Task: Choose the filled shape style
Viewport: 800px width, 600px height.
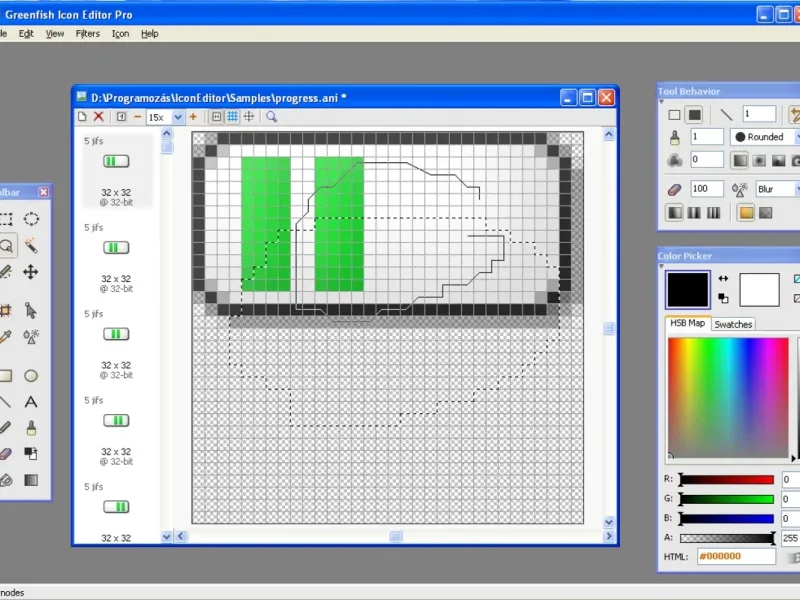Action: (x=694, y=115)
